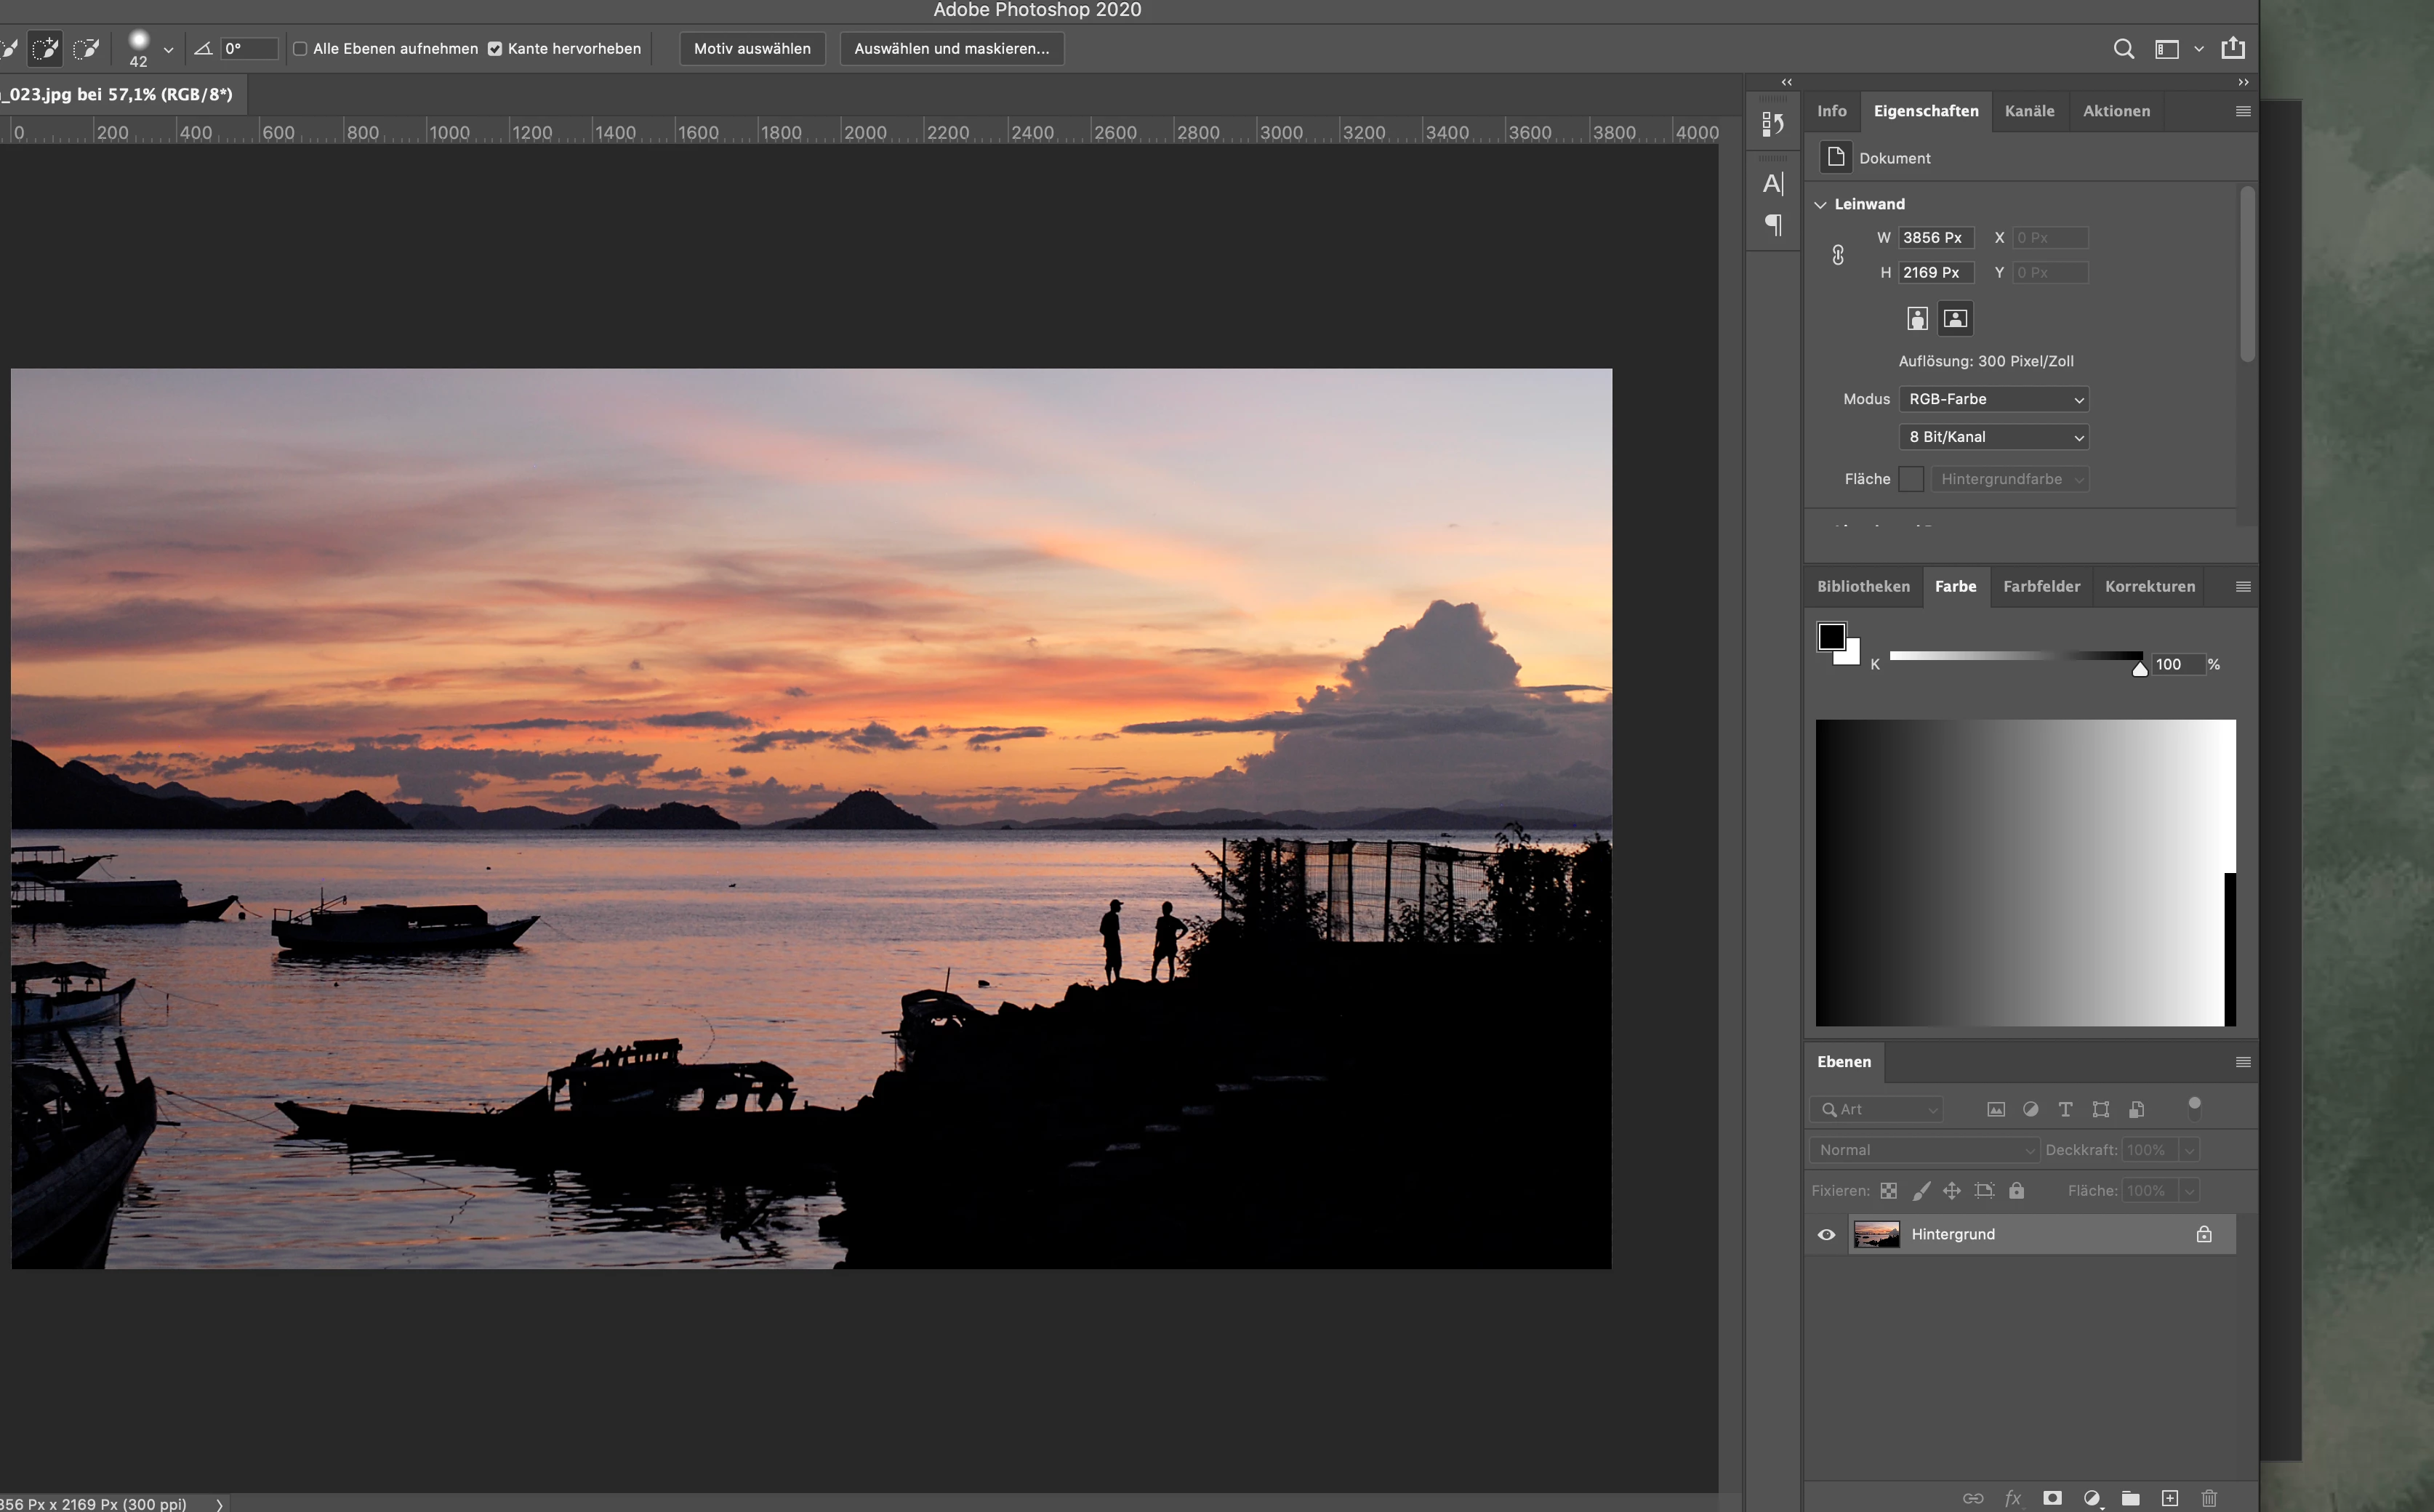2434x1512 pixels.
Task: Collapse the Leinwand section
Action: tap(1820, 204)
